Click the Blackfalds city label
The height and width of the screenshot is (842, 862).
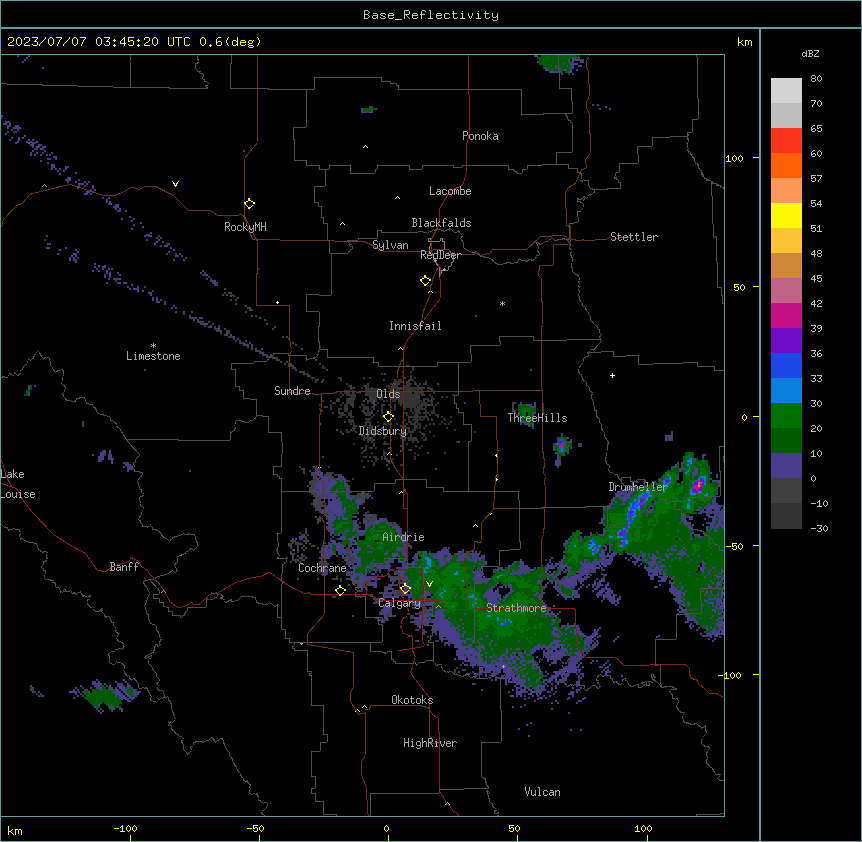(x=441, y=223)
